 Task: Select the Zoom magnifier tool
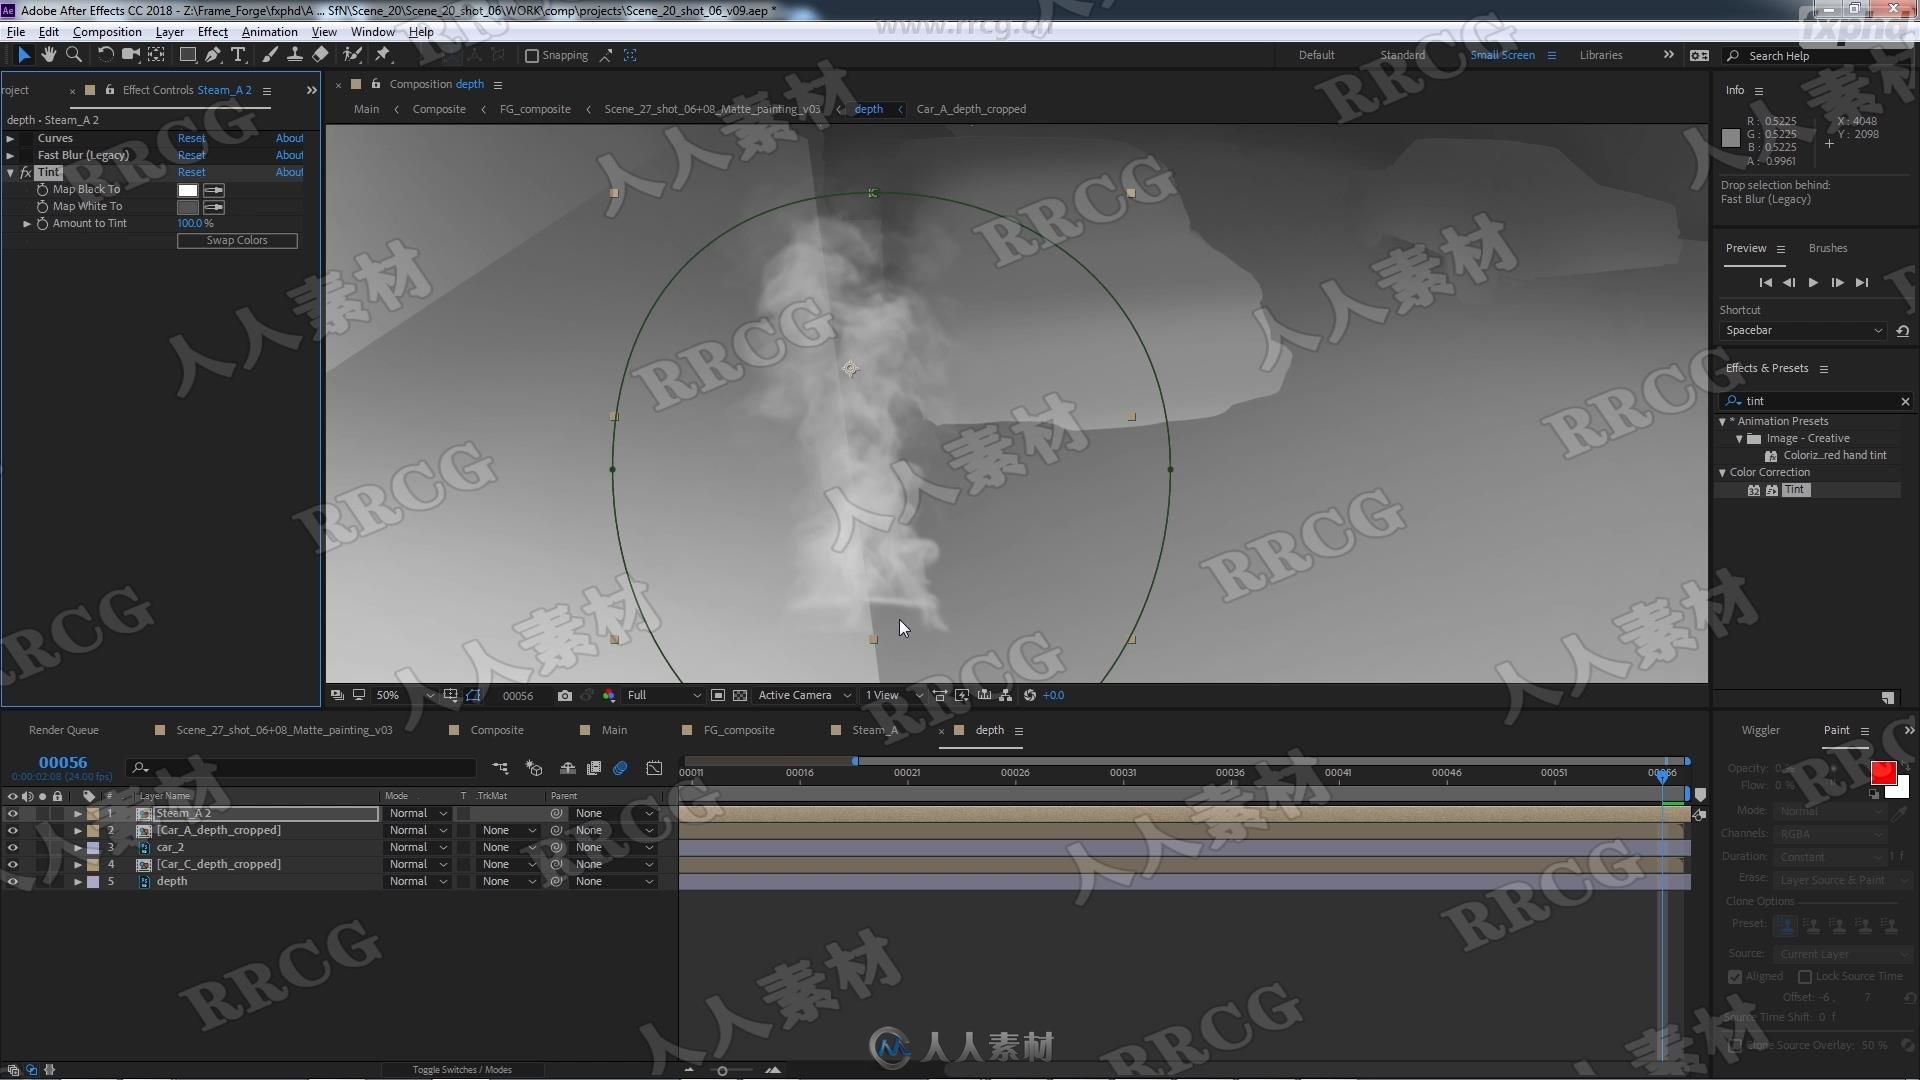click(73, 55)
